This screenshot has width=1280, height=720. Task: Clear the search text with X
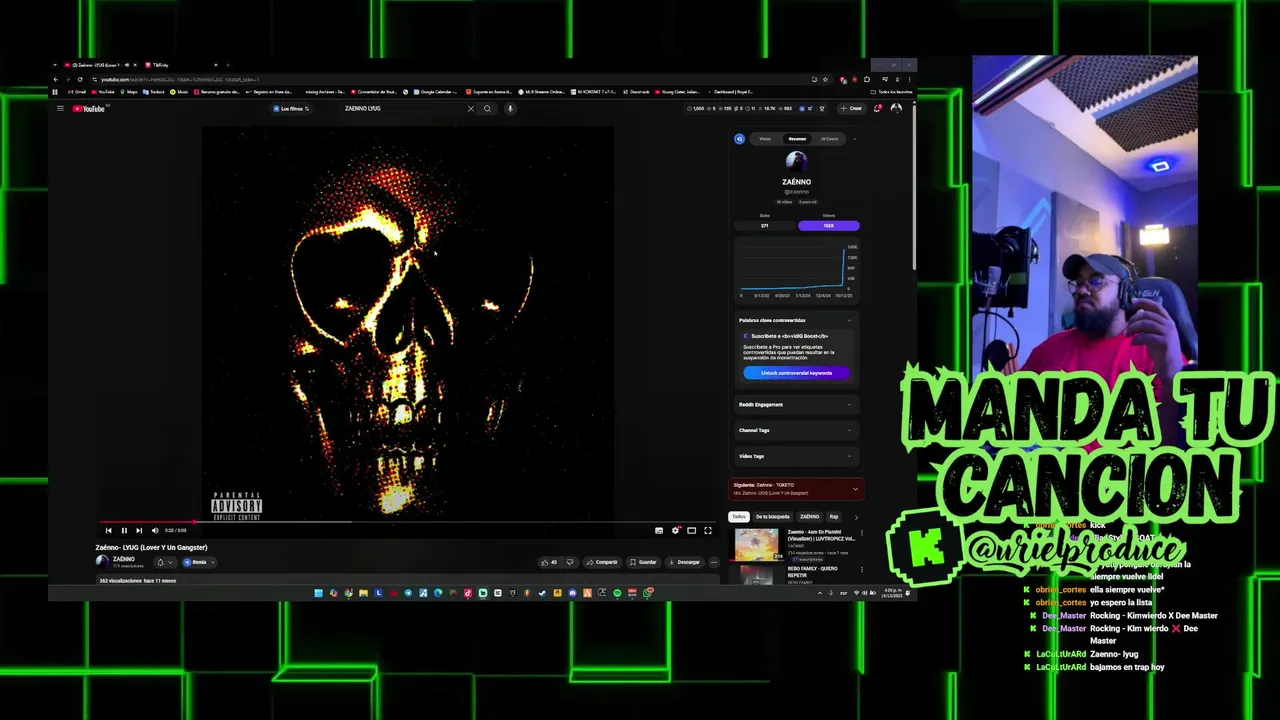471,108
